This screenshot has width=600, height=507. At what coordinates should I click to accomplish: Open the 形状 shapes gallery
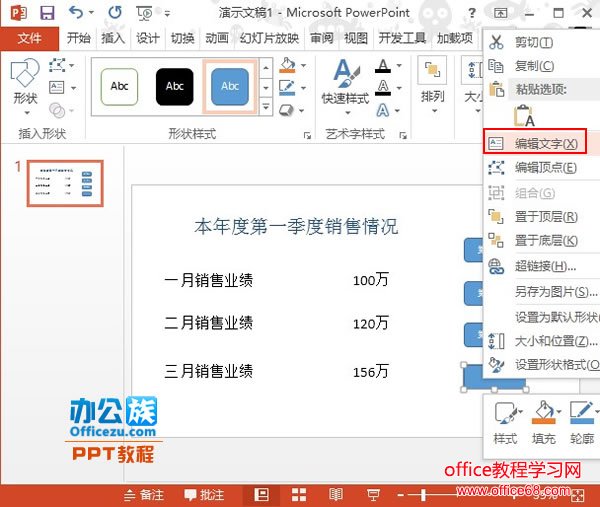pyautogui.click(x=25, y=87)
